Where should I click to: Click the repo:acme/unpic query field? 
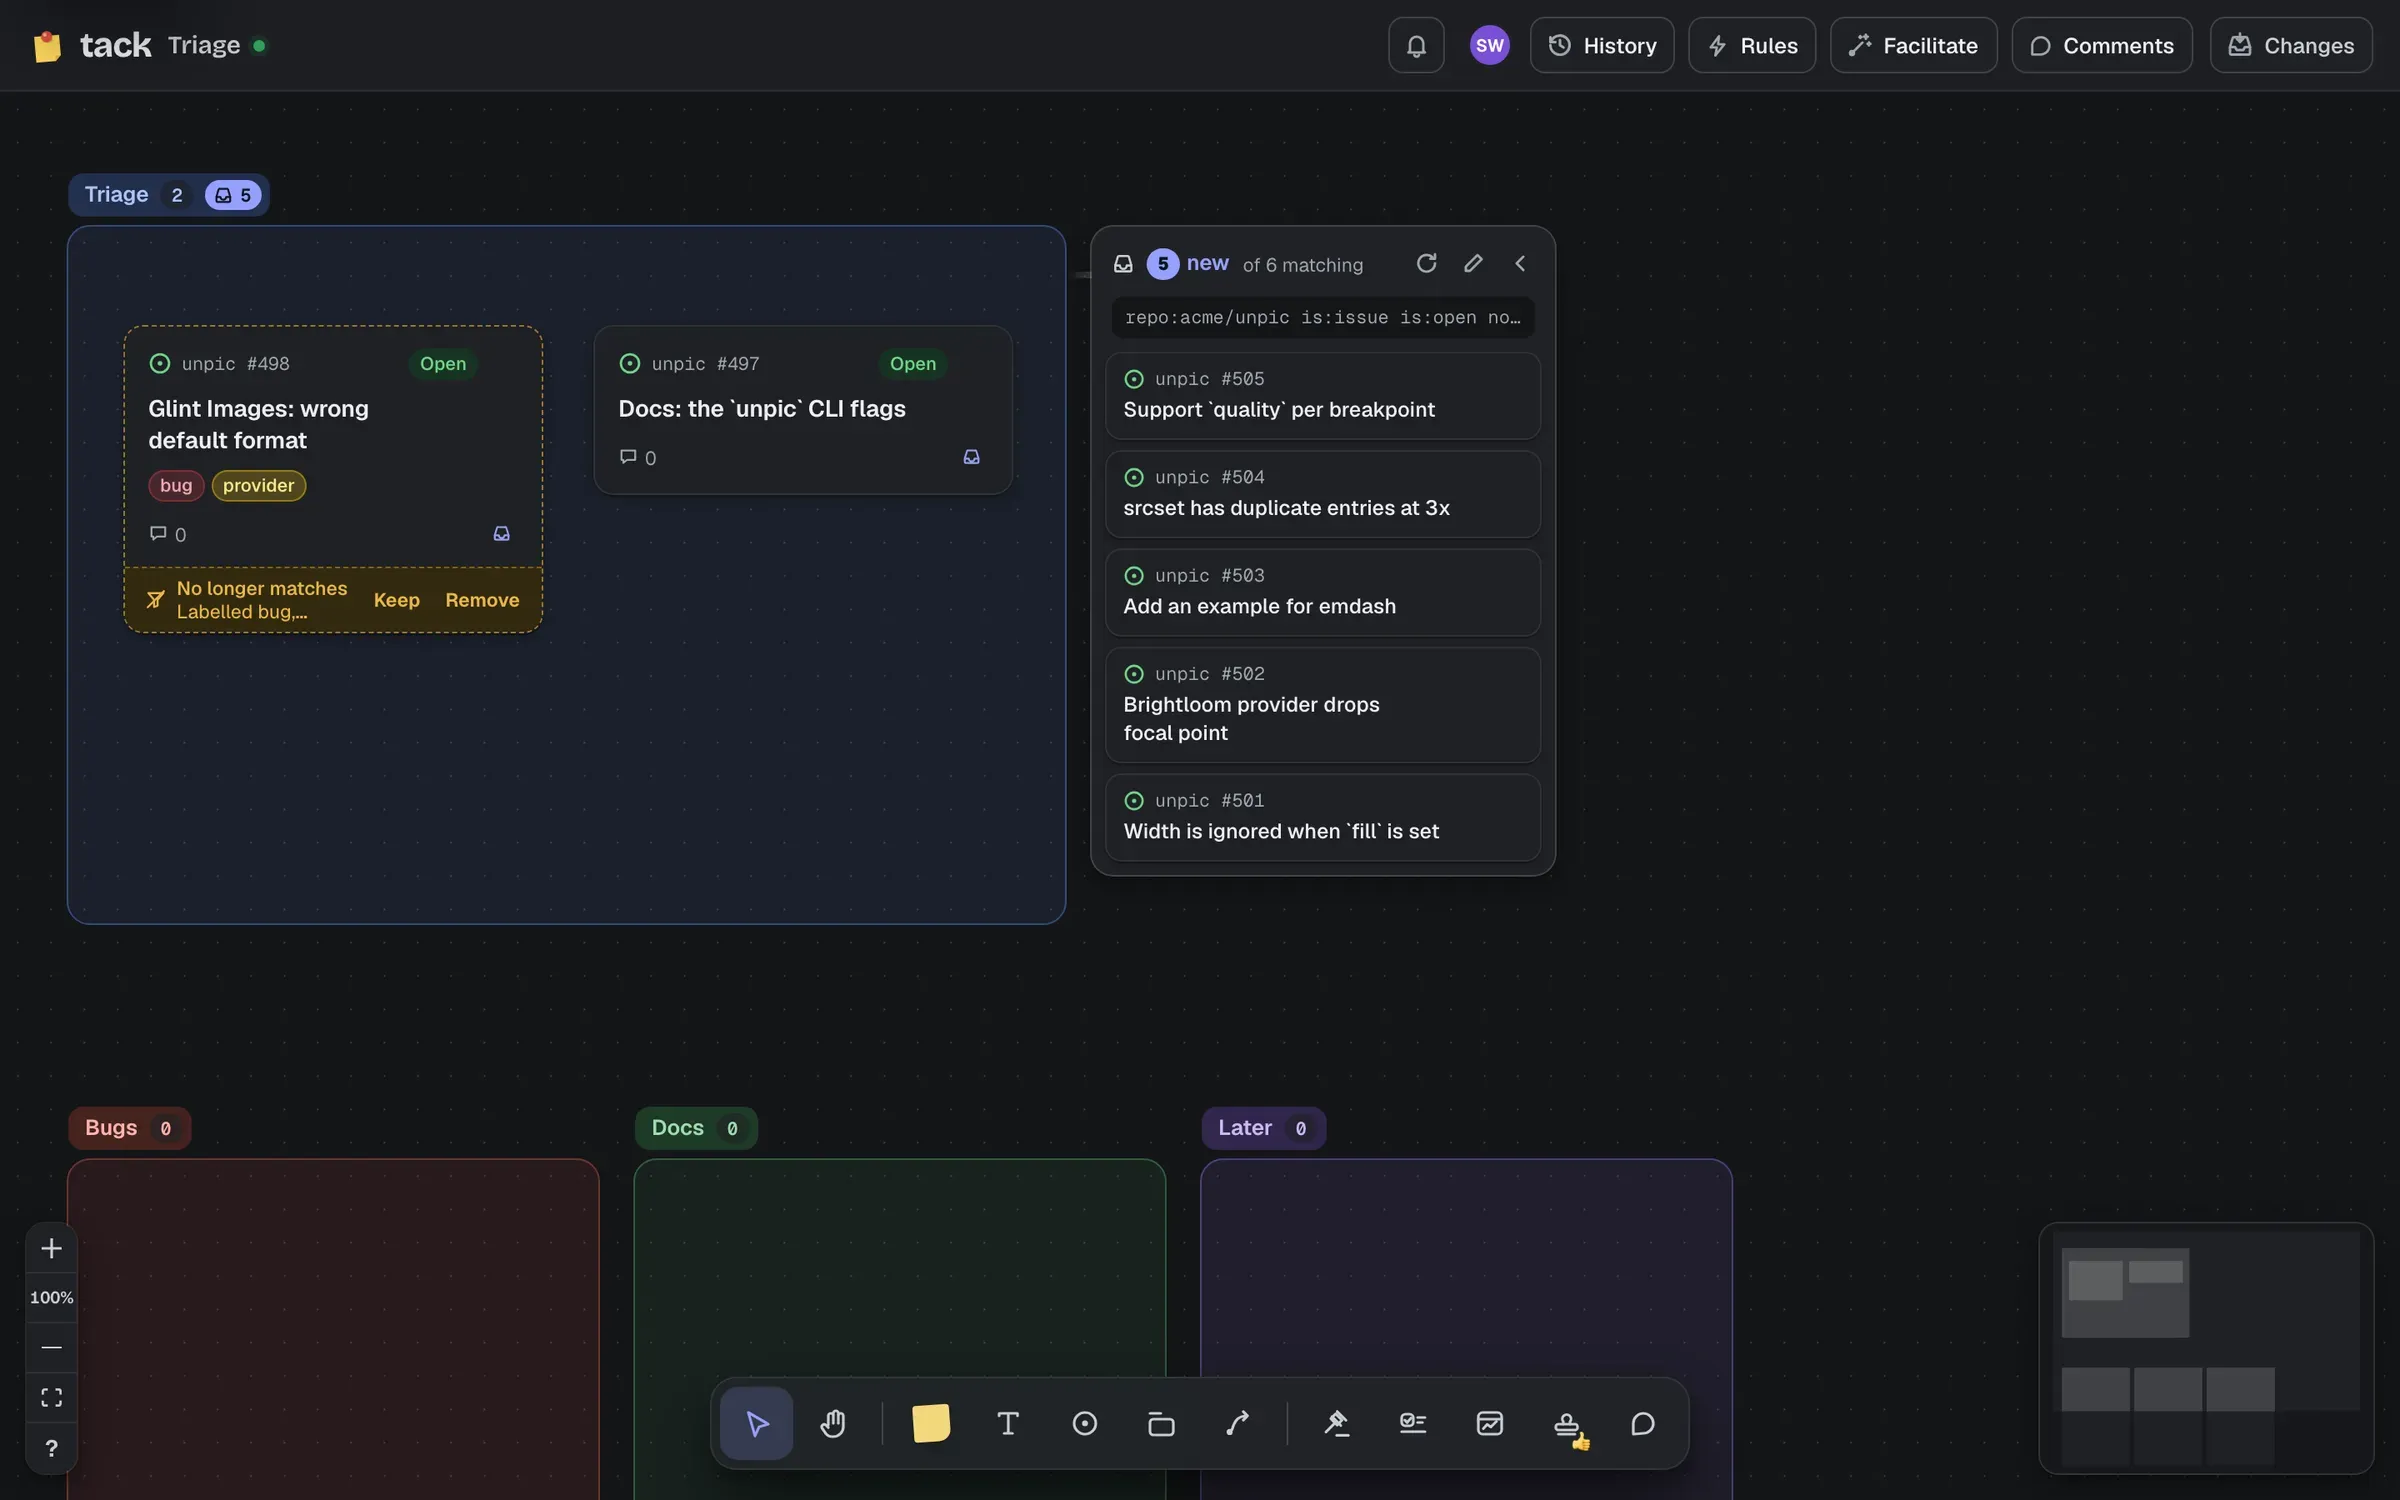pos(1322,317)
